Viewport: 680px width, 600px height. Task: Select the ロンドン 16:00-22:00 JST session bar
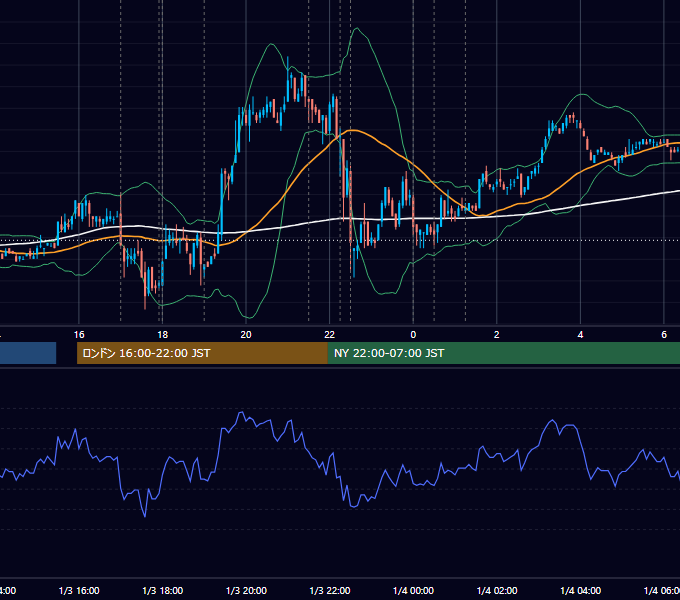coord(202,353)
